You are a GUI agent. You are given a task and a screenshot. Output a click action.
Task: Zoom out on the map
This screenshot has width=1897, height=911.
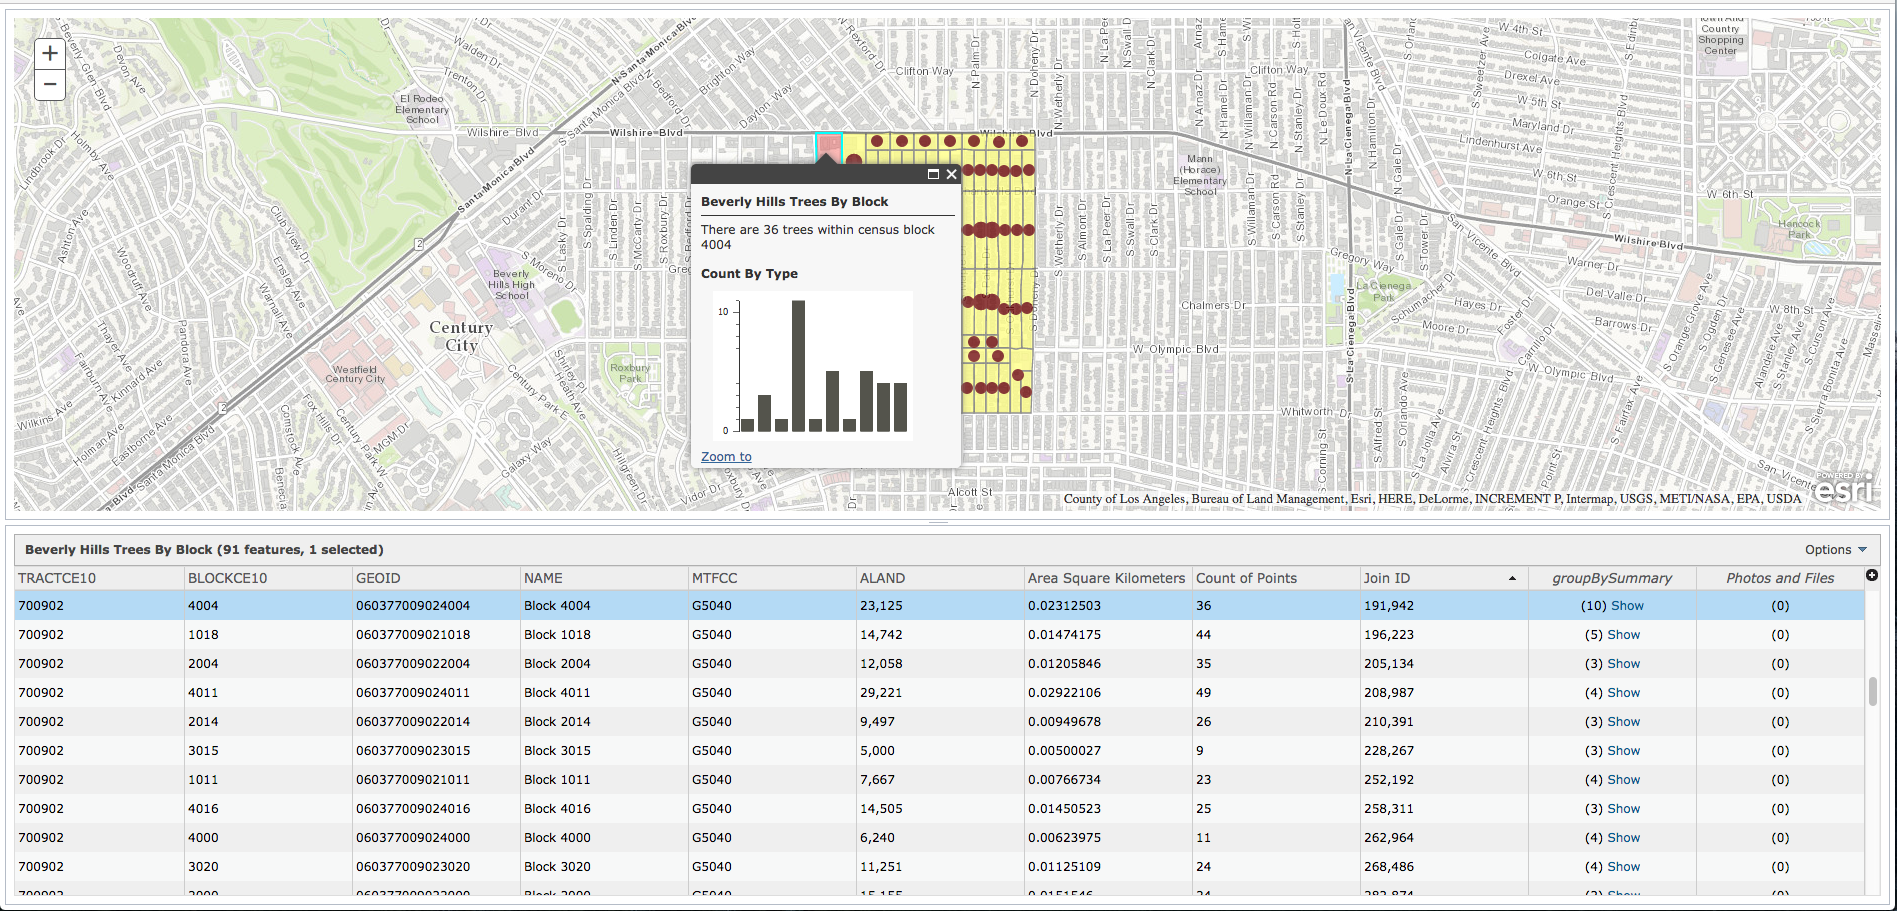(x=50, y=85)
